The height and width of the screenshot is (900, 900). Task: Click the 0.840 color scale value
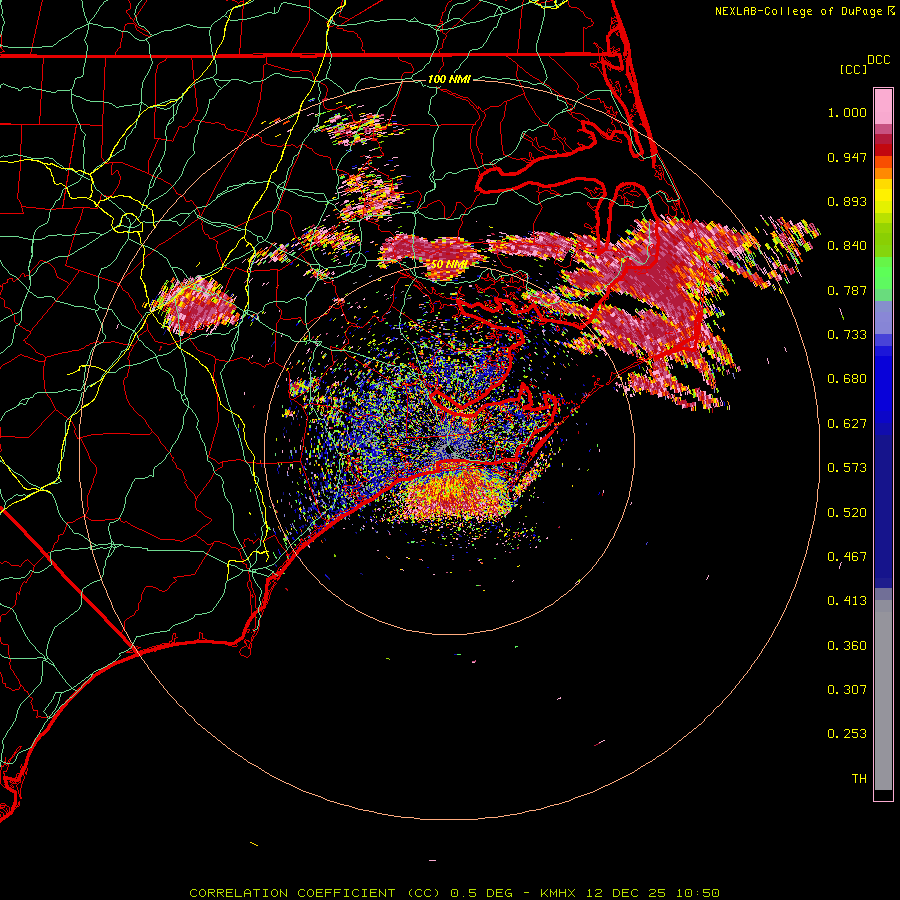tap(847, 246)
